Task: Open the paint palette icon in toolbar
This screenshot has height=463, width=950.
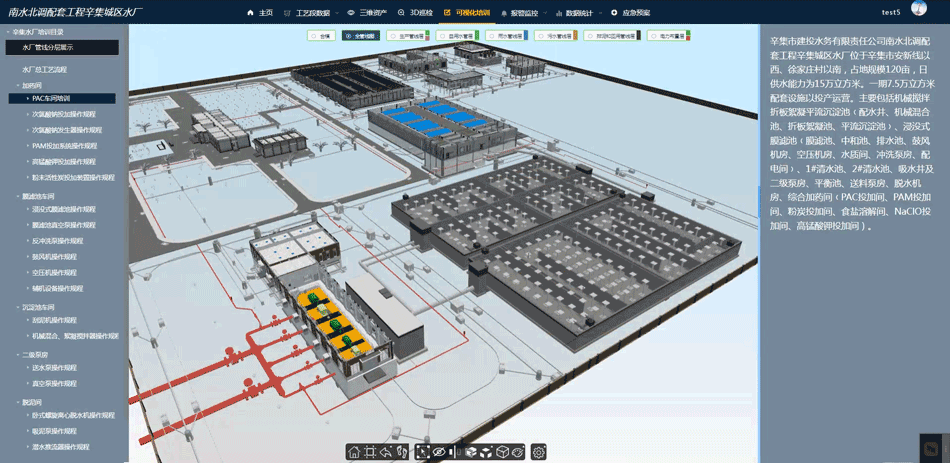Action: (519, 452)
